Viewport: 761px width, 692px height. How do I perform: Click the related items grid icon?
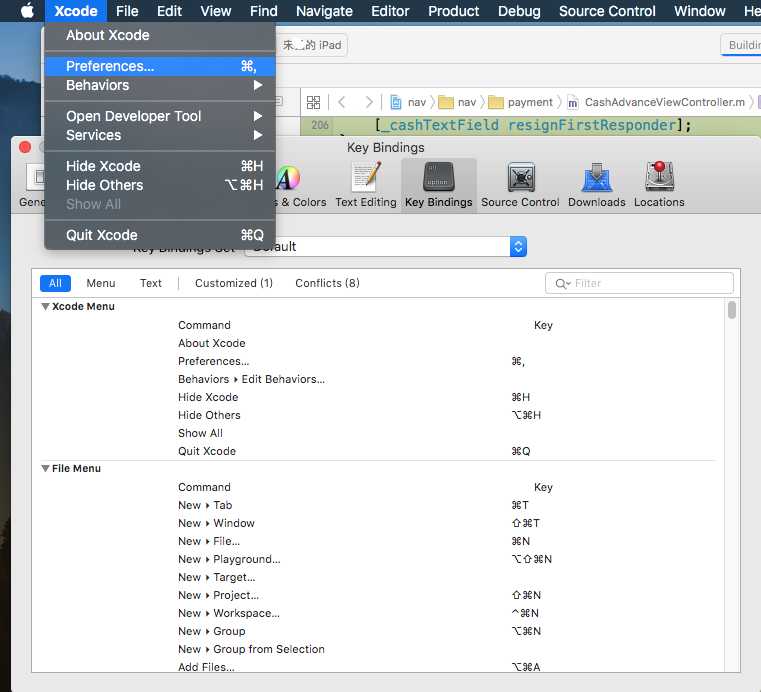314,102
